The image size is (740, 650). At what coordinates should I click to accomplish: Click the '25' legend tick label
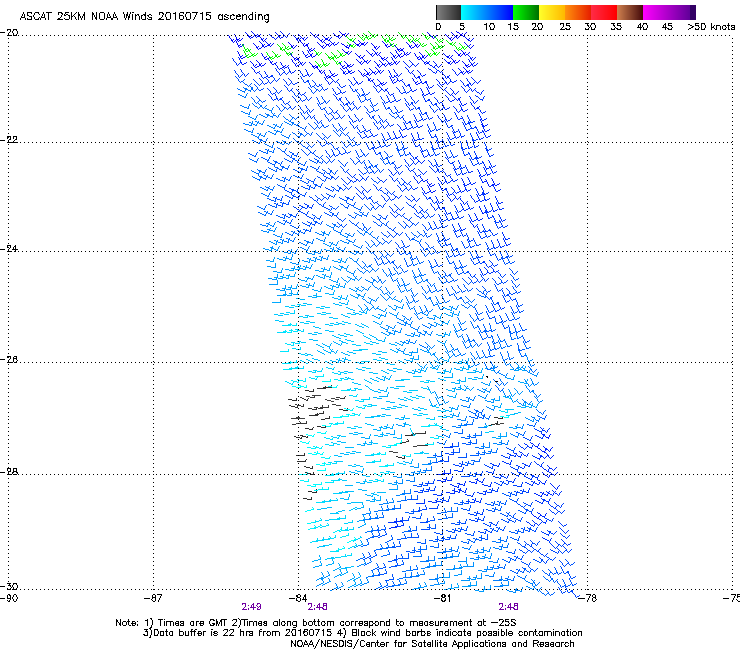565,27
